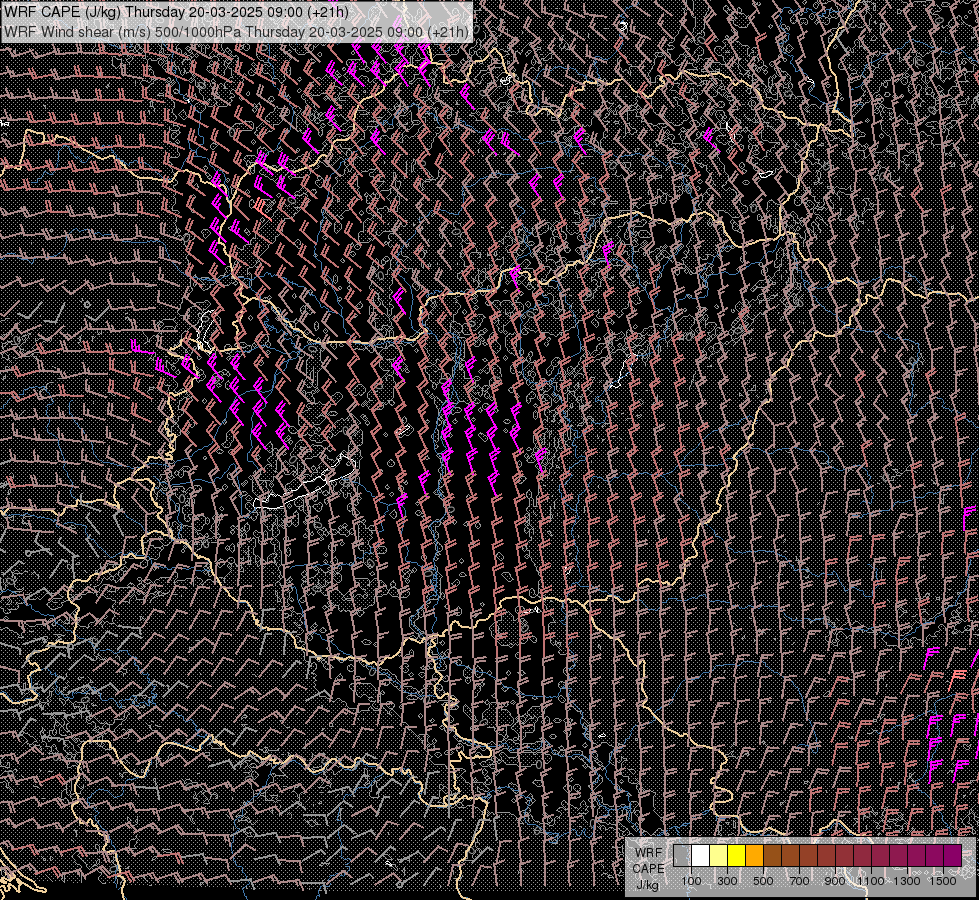Click the legend value 300
Screen dimensions: 979x900
pyautogui.click(x=727, y=881)
